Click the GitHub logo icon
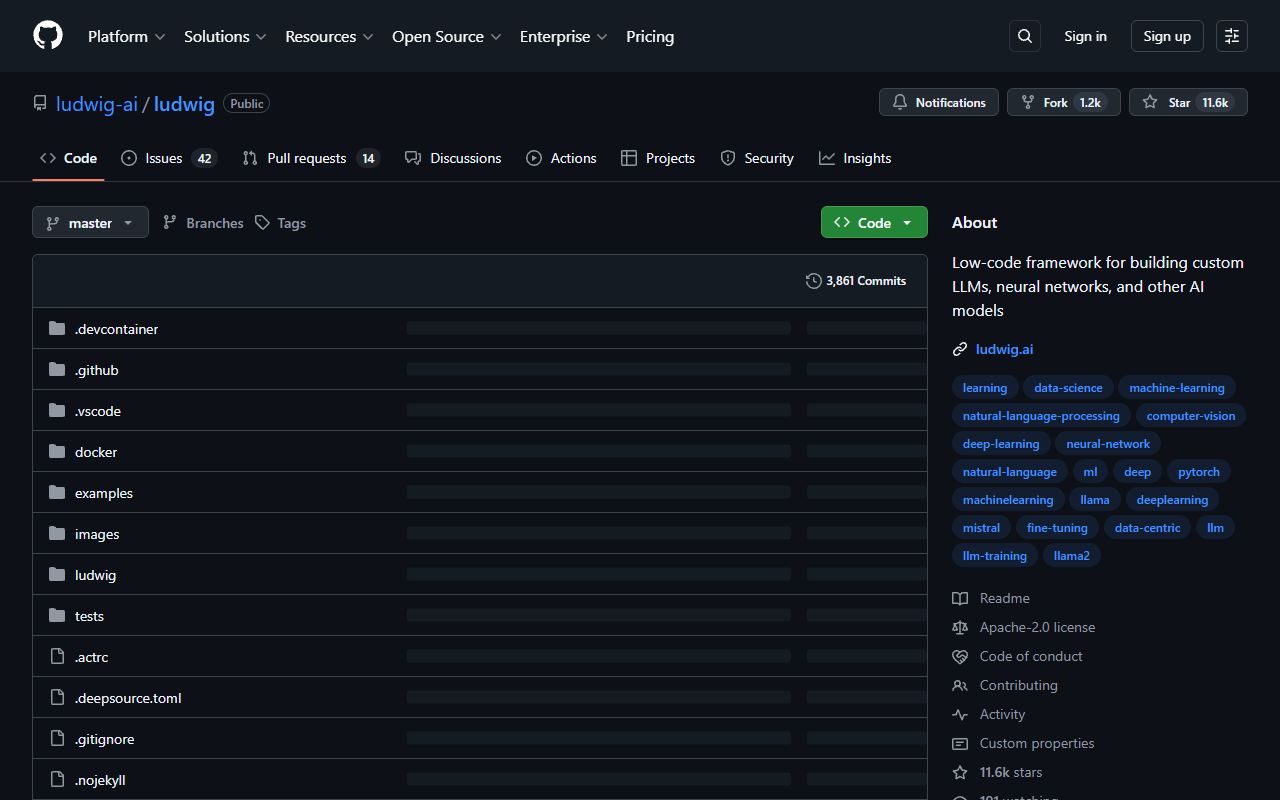1280x800 pixels. tap(48, 36)
